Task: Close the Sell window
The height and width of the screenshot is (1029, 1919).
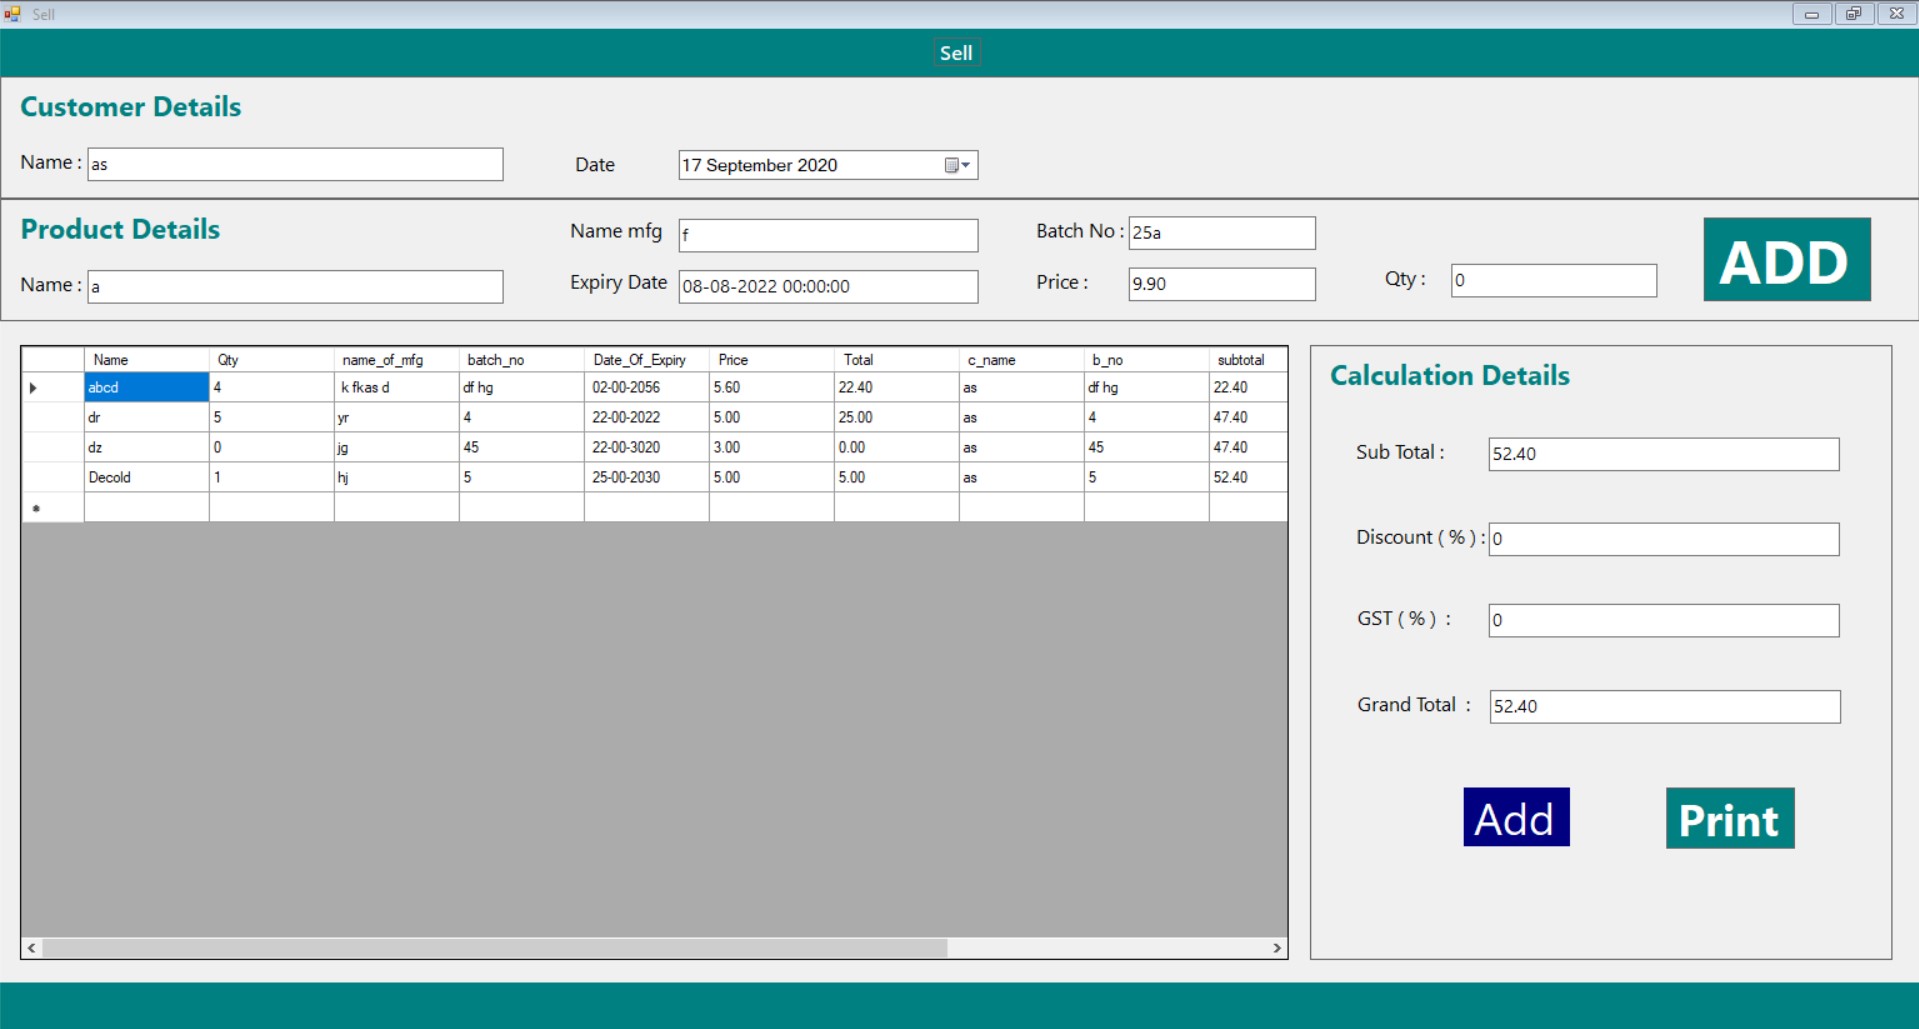Action: 1896,14
